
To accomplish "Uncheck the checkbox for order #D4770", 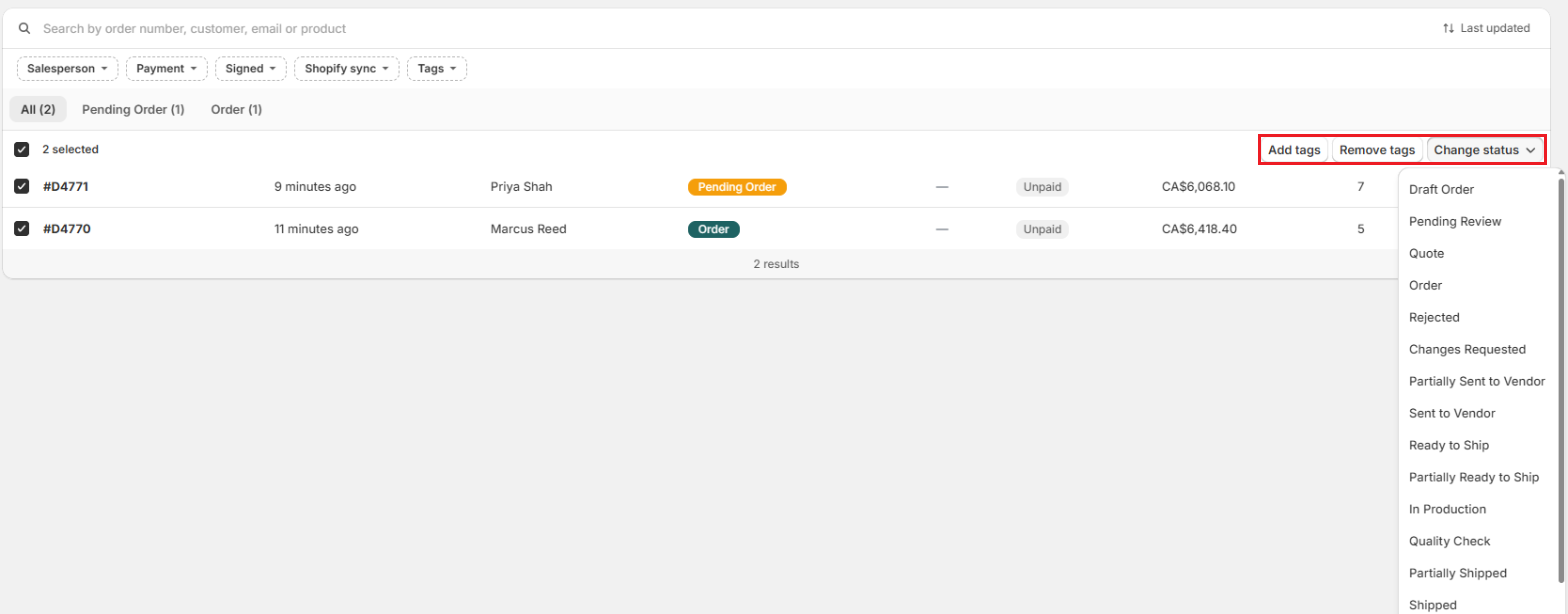I will pos(21,229).
